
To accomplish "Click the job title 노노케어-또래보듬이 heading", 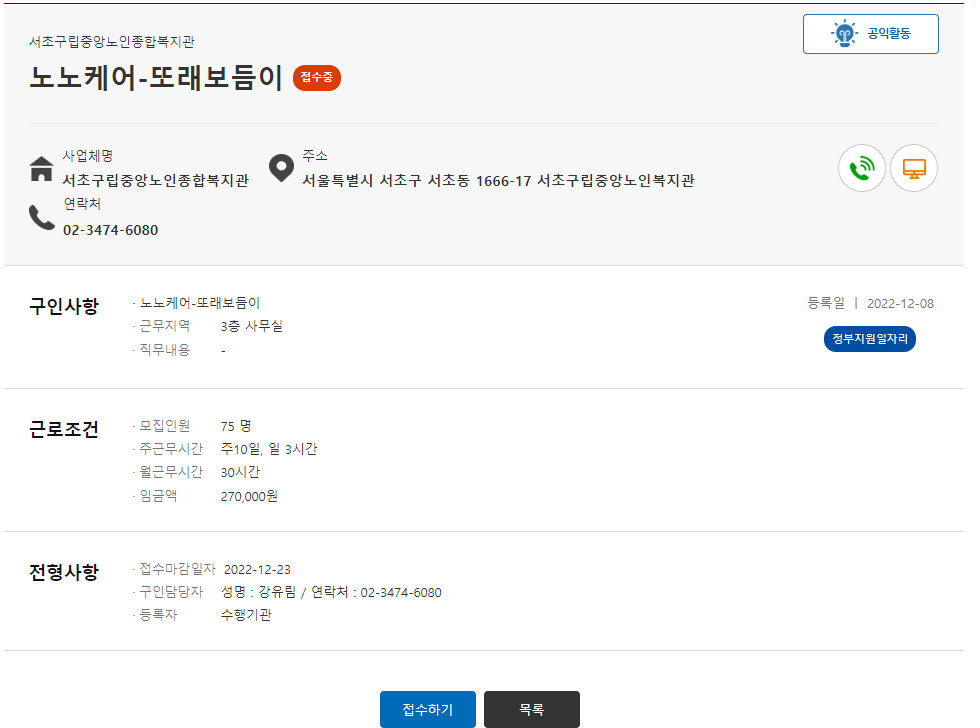I will pos(150,77).
